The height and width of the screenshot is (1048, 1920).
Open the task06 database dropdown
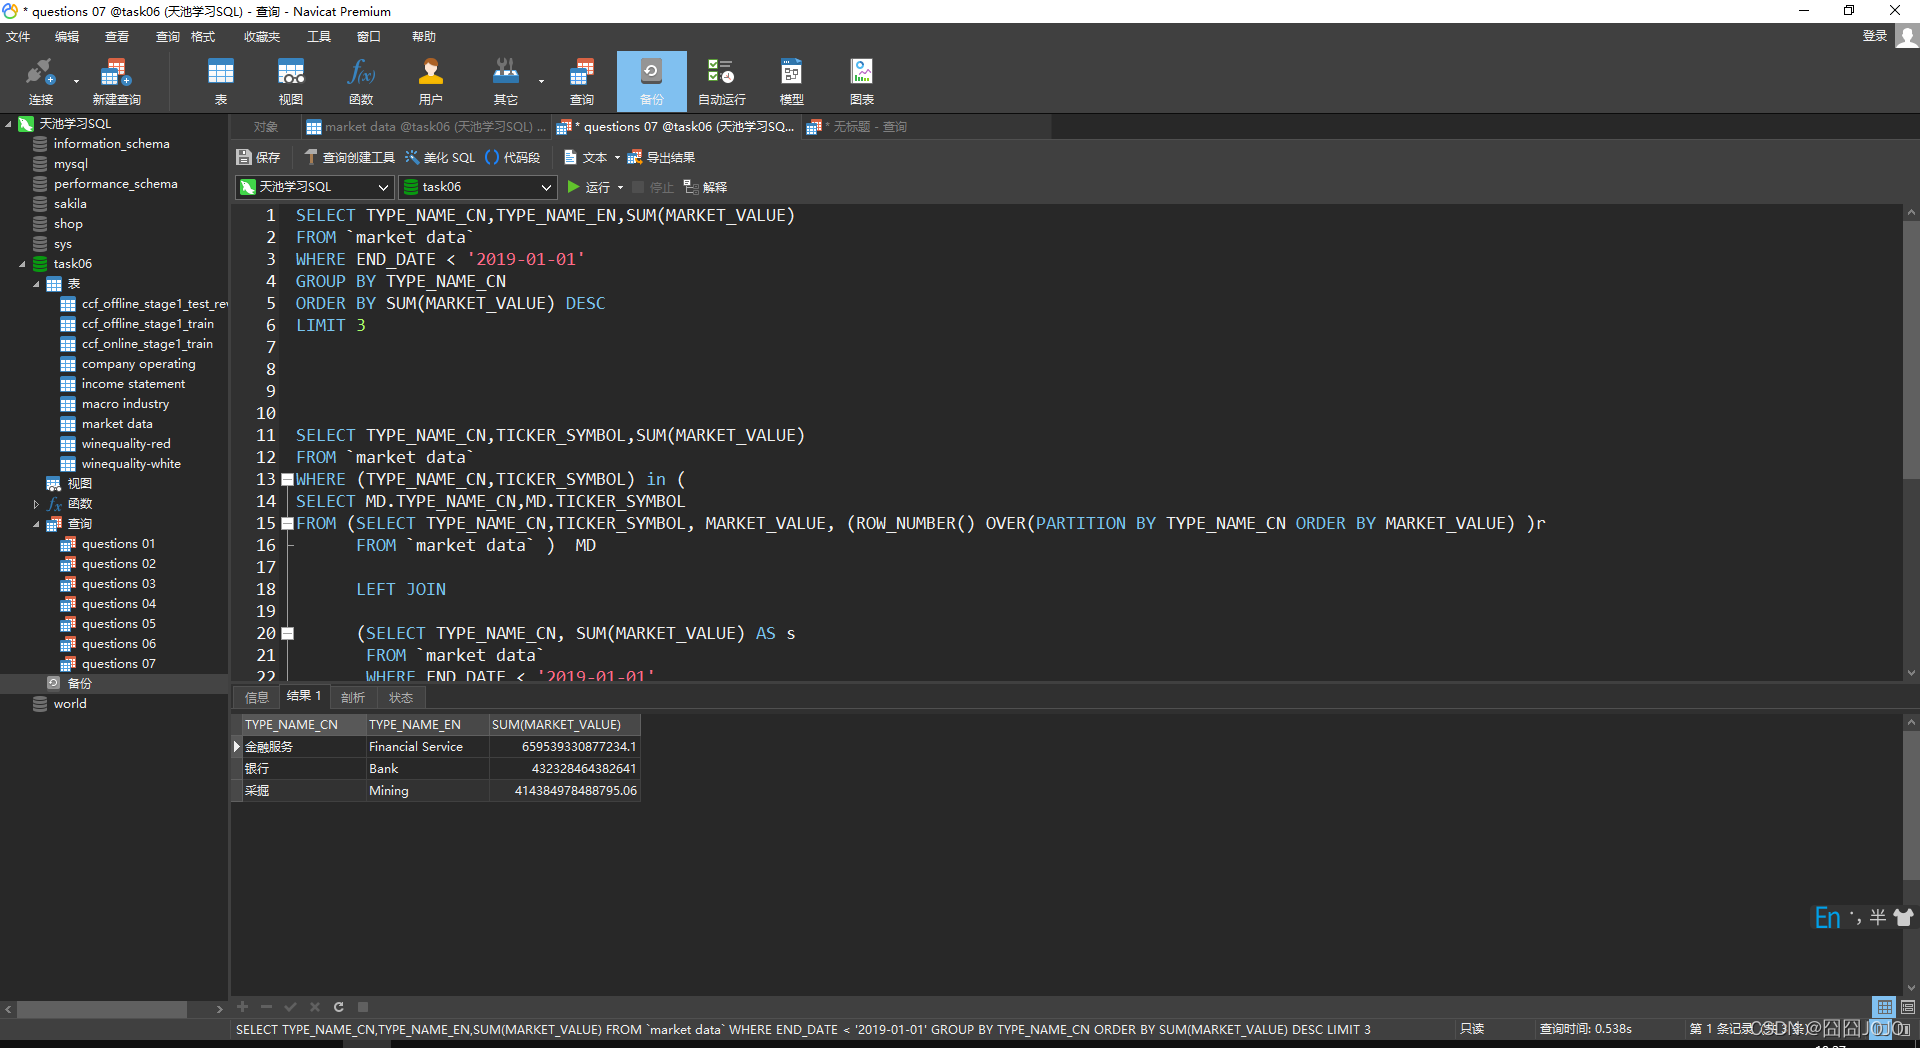pos(478,187)
